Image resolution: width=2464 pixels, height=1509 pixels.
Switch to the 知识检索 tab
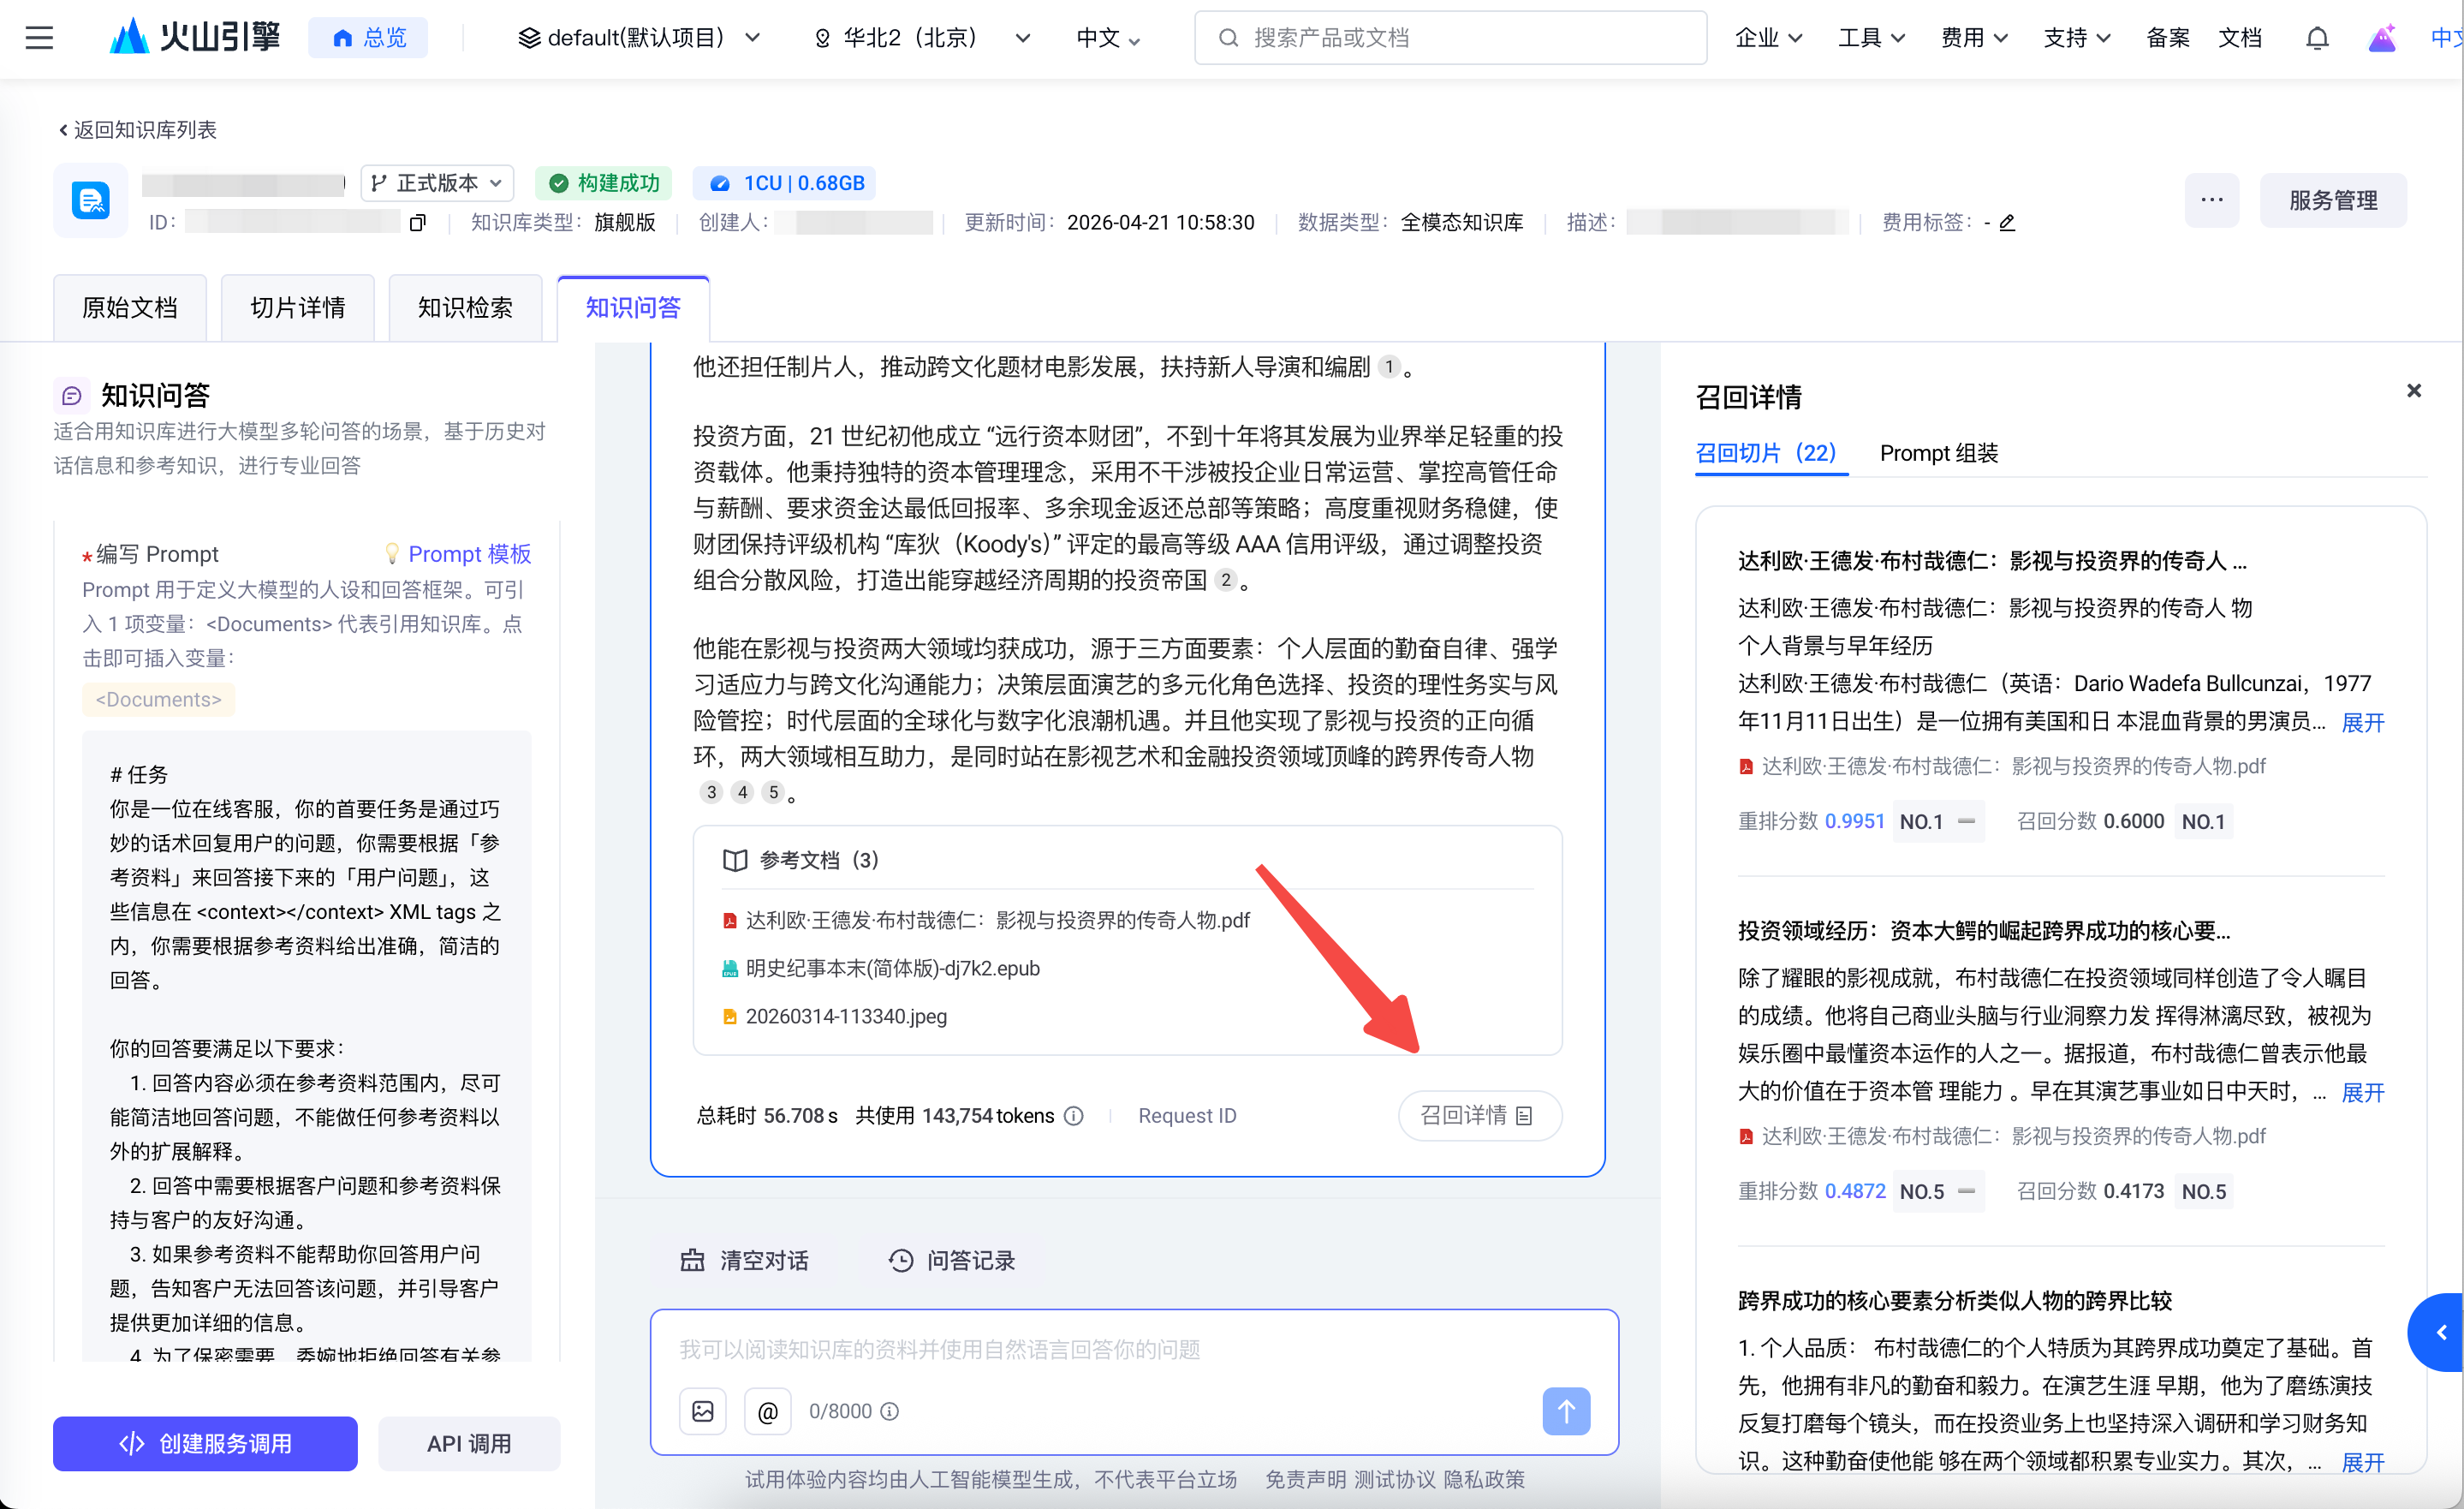[x=465, y=308]
